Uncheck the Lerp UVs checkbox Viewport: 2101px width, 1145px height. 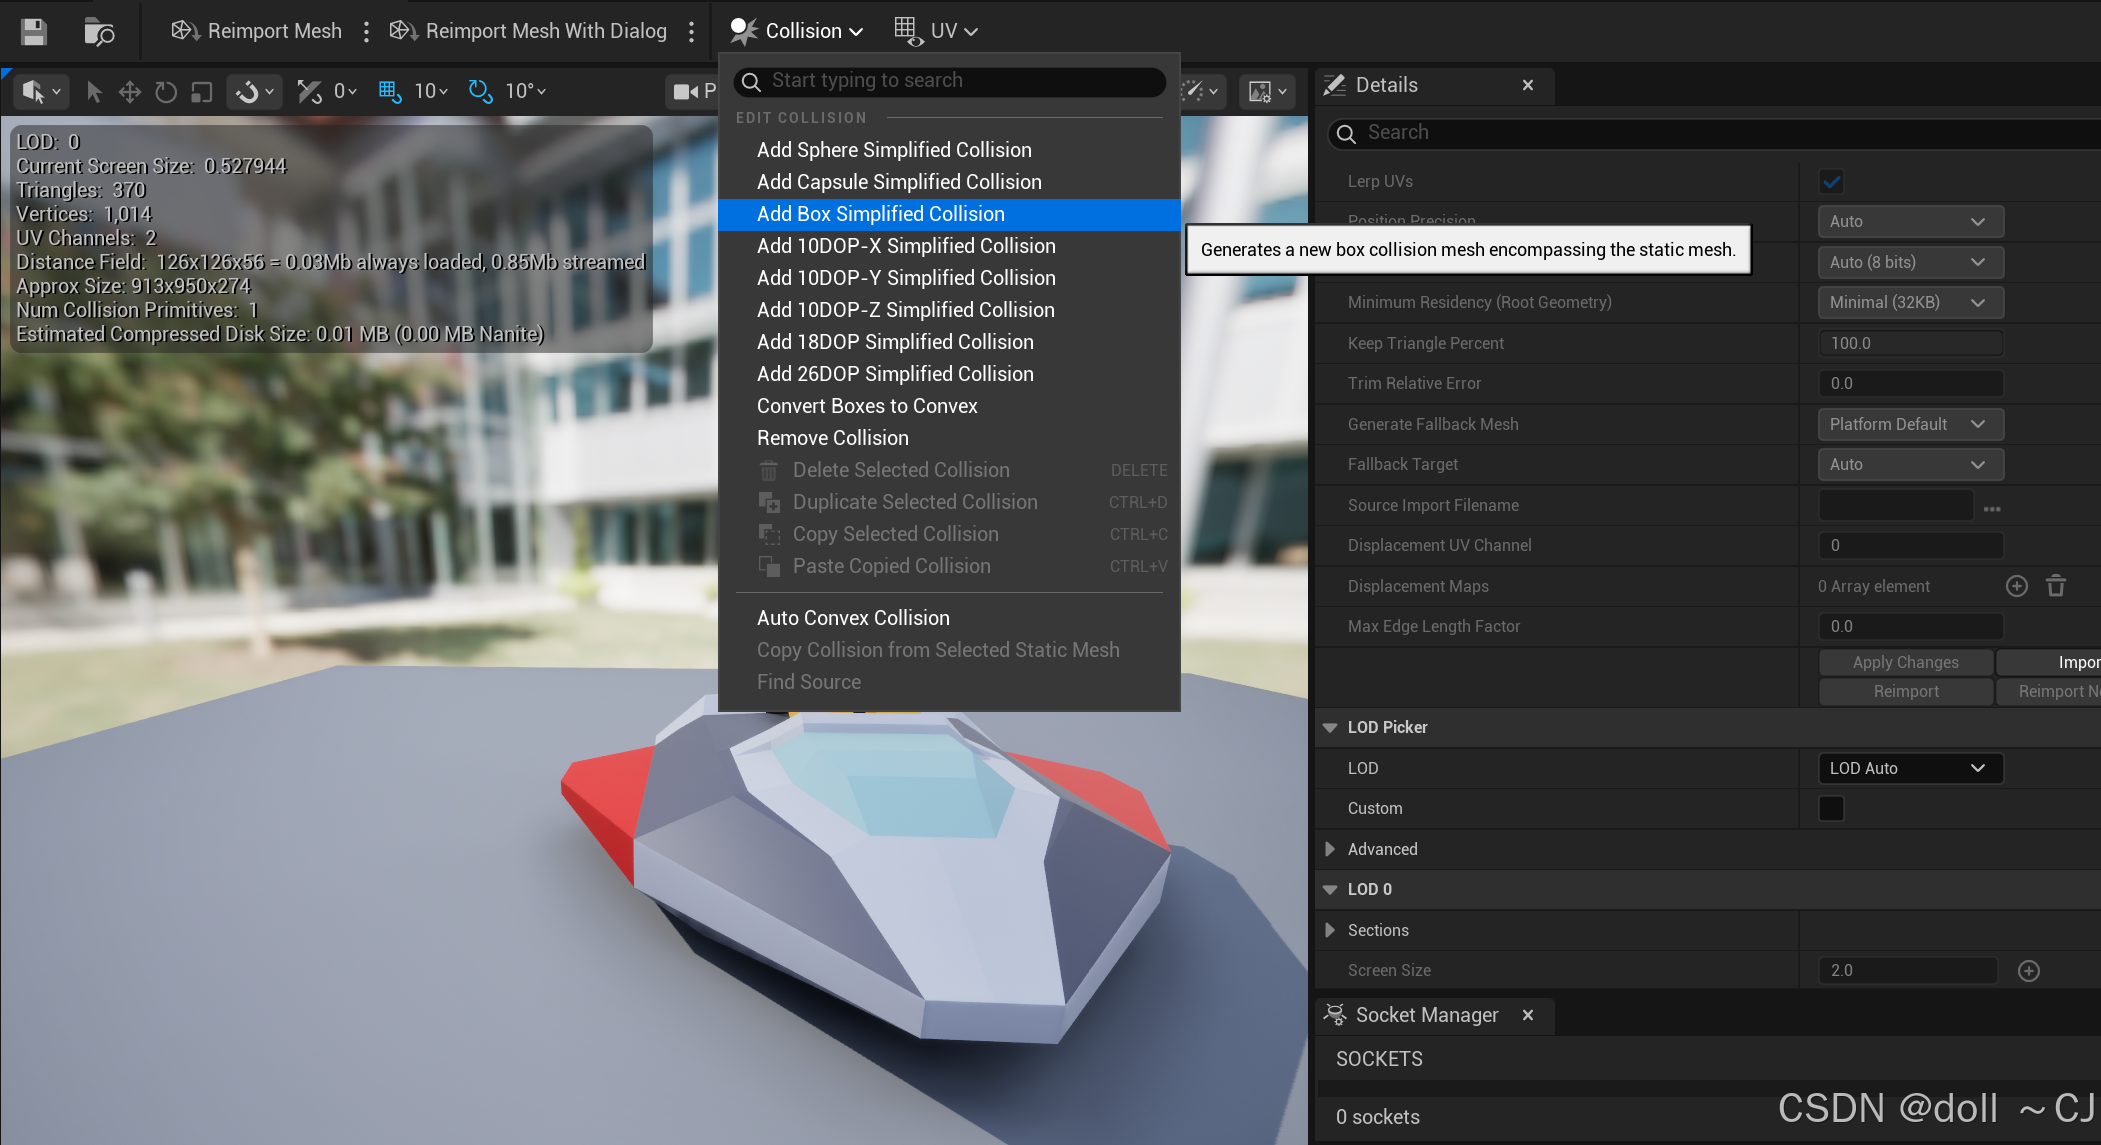click(x=1831, y=181)
